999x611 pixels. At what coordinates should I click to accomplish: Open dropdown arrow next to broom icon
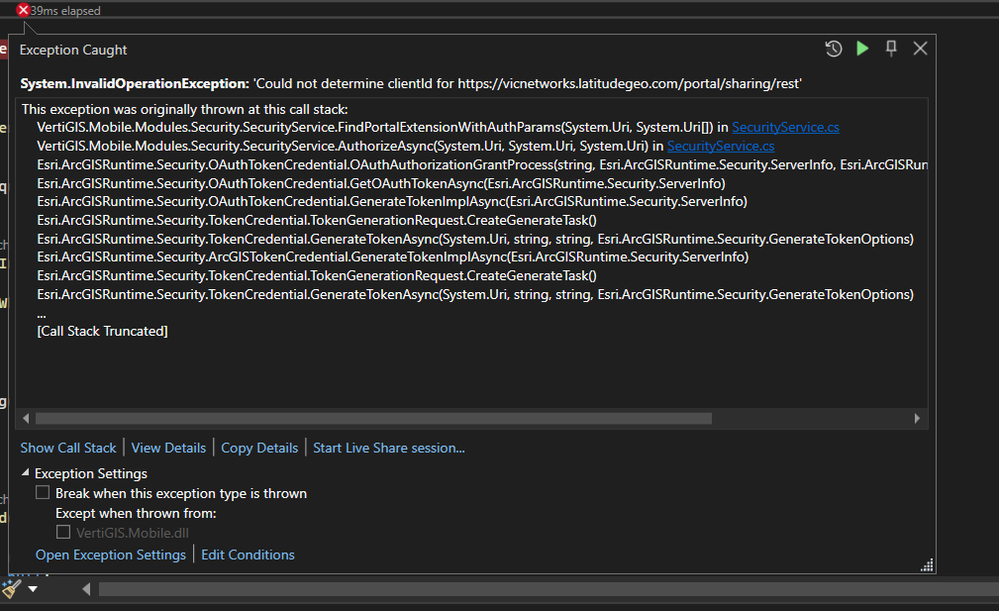[33, 589]
